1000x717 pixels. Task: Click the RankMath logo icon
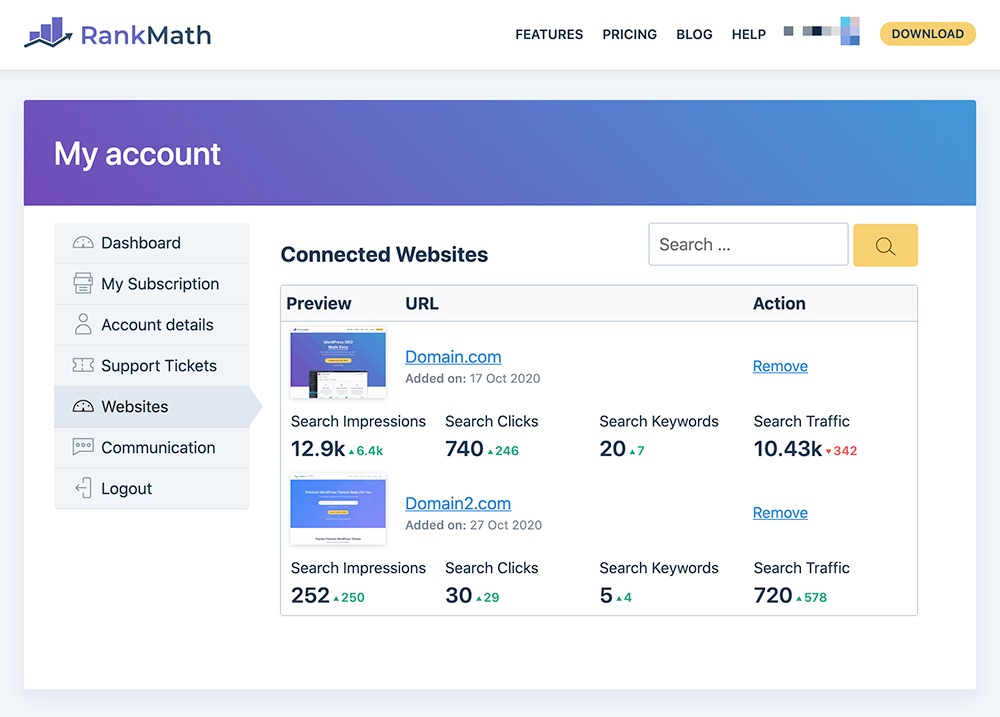coord(48,33)
